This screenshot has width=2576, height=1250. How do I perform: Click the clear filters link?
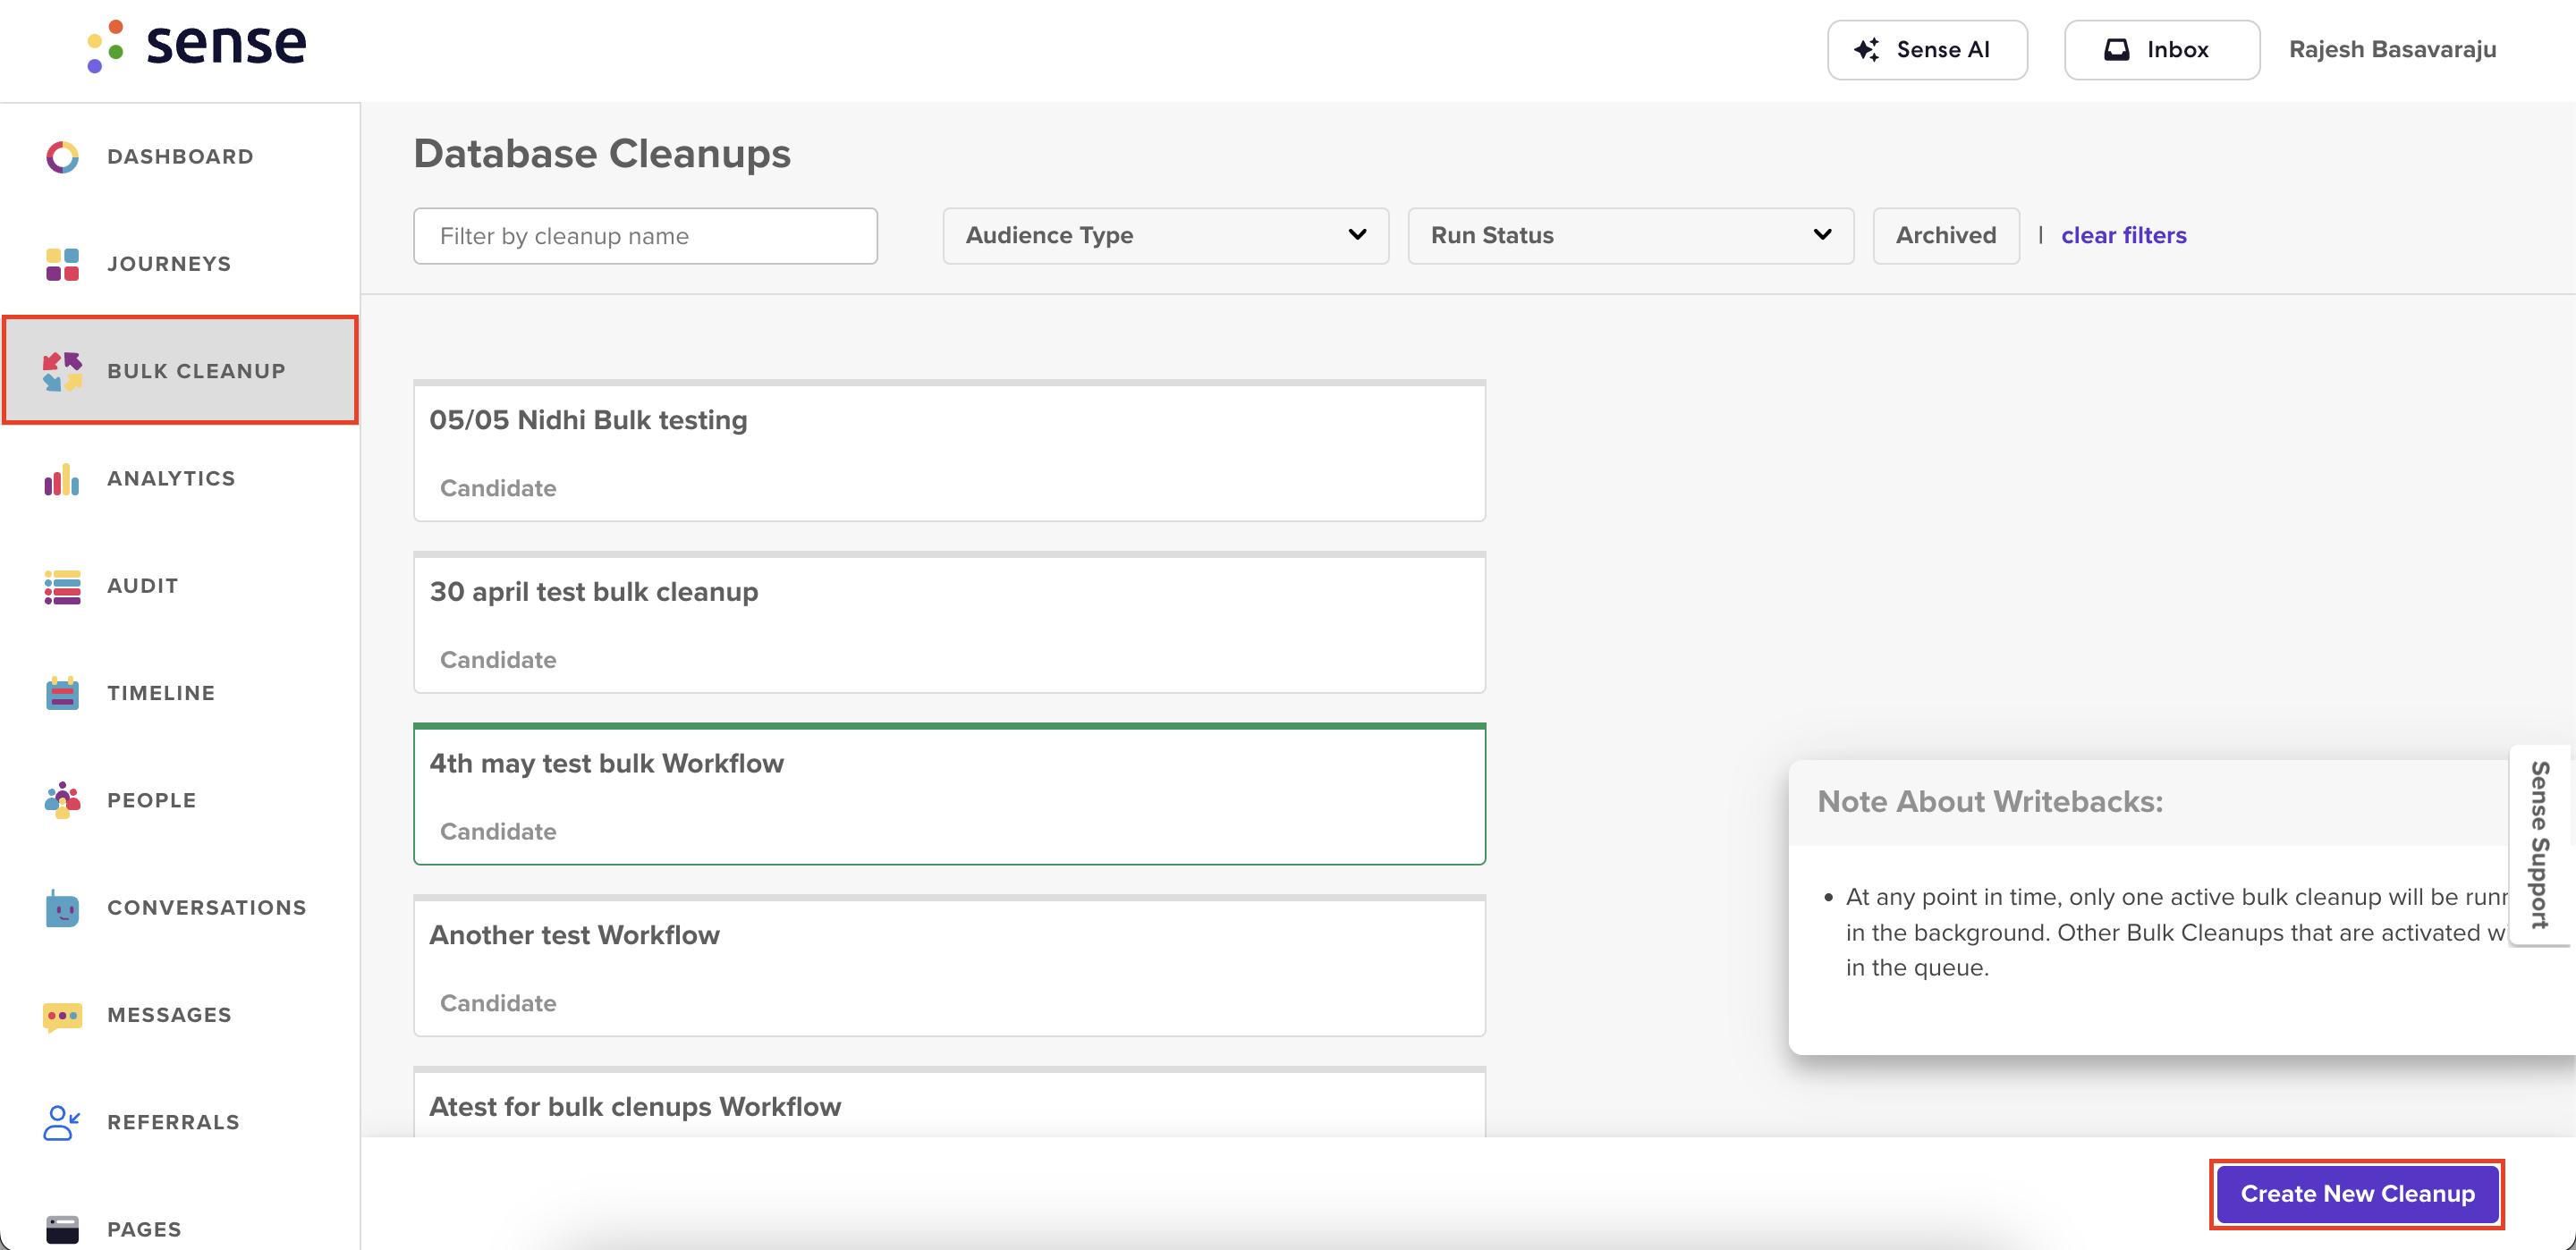click(x=2123, y=236)
